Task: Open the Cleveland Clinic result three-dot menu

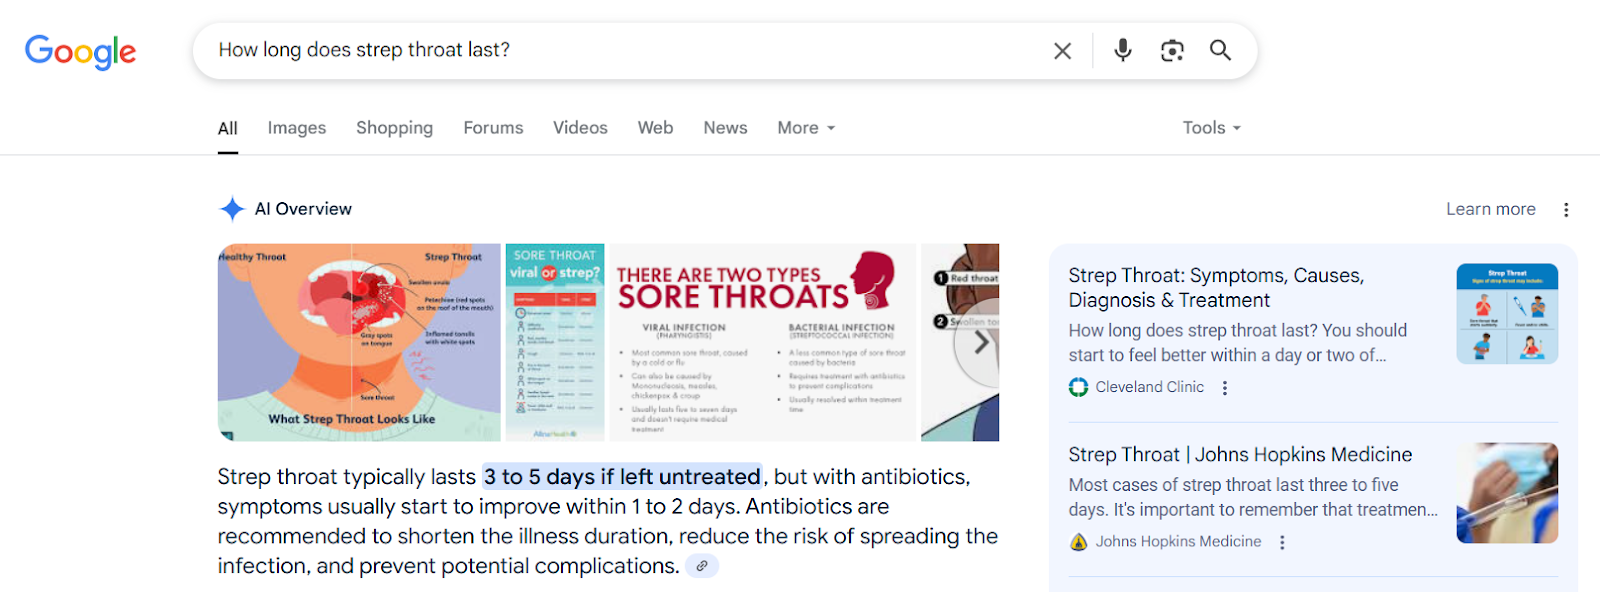Action: (1225, 388)
